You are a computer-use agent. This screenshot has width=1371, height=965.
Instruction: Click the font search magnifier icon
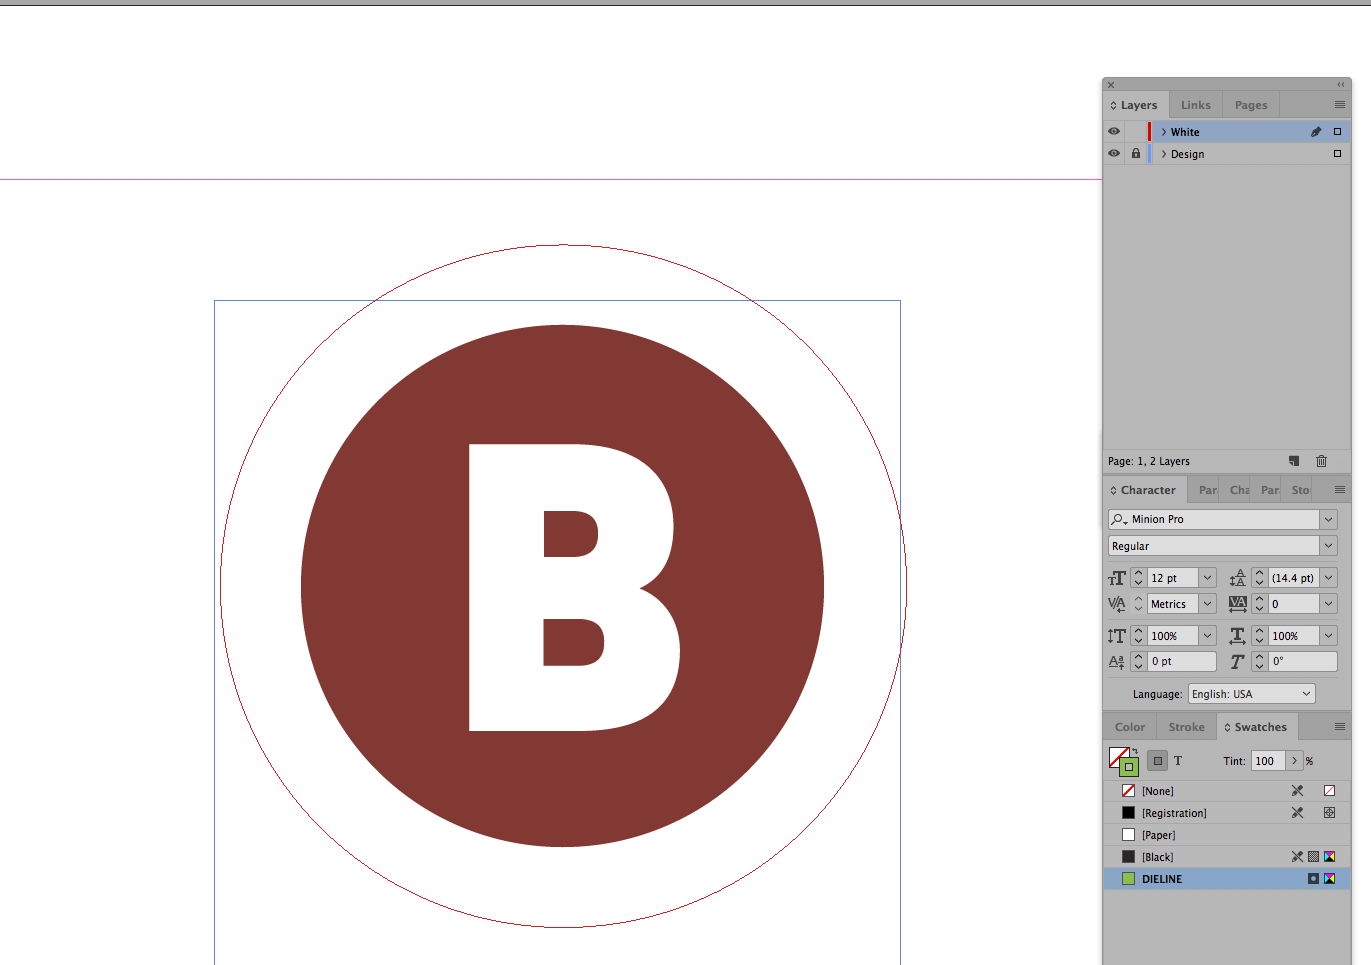point(1119,519)
